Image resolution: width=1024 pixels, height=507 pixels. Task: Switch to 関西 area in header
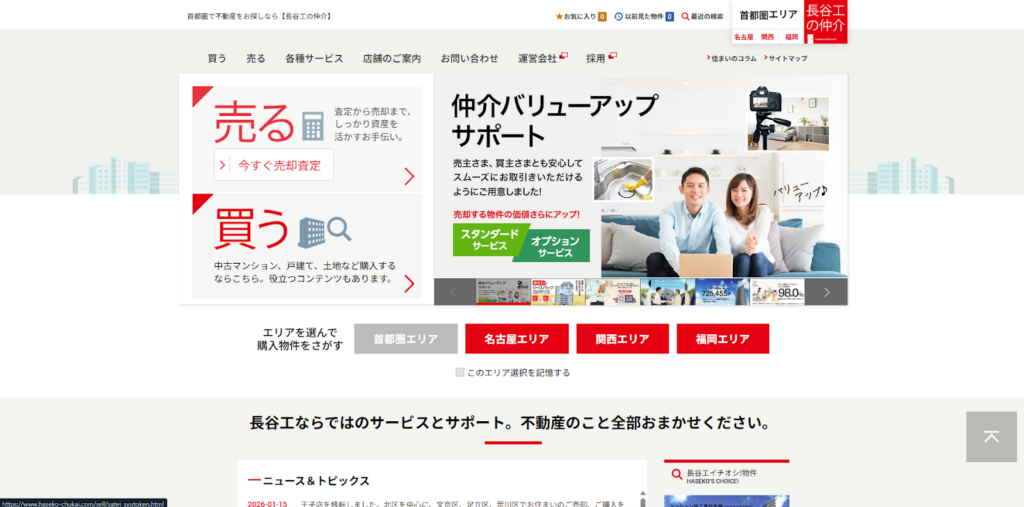click(x=768, y=37)
